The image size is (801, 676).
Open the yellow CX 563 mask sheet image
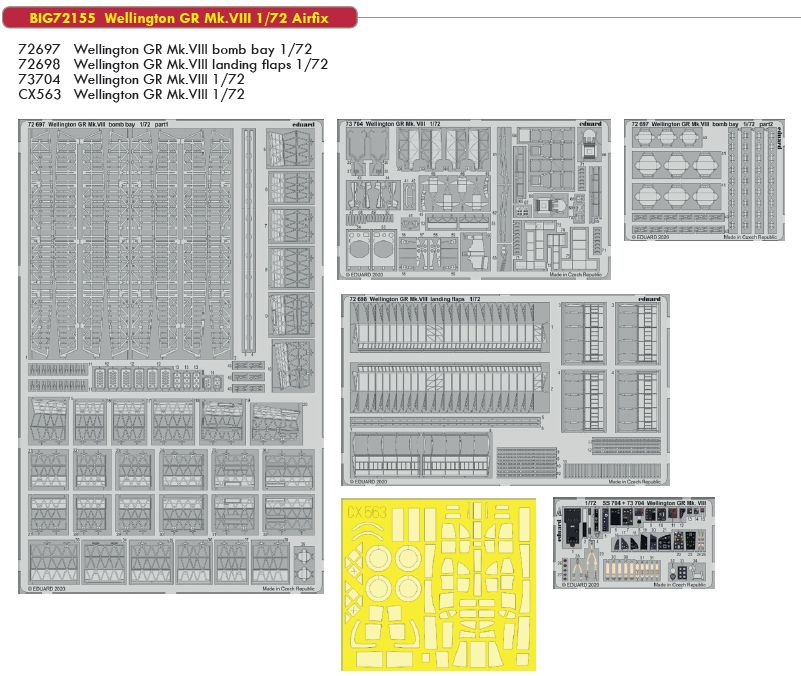[x=438, y=585]
